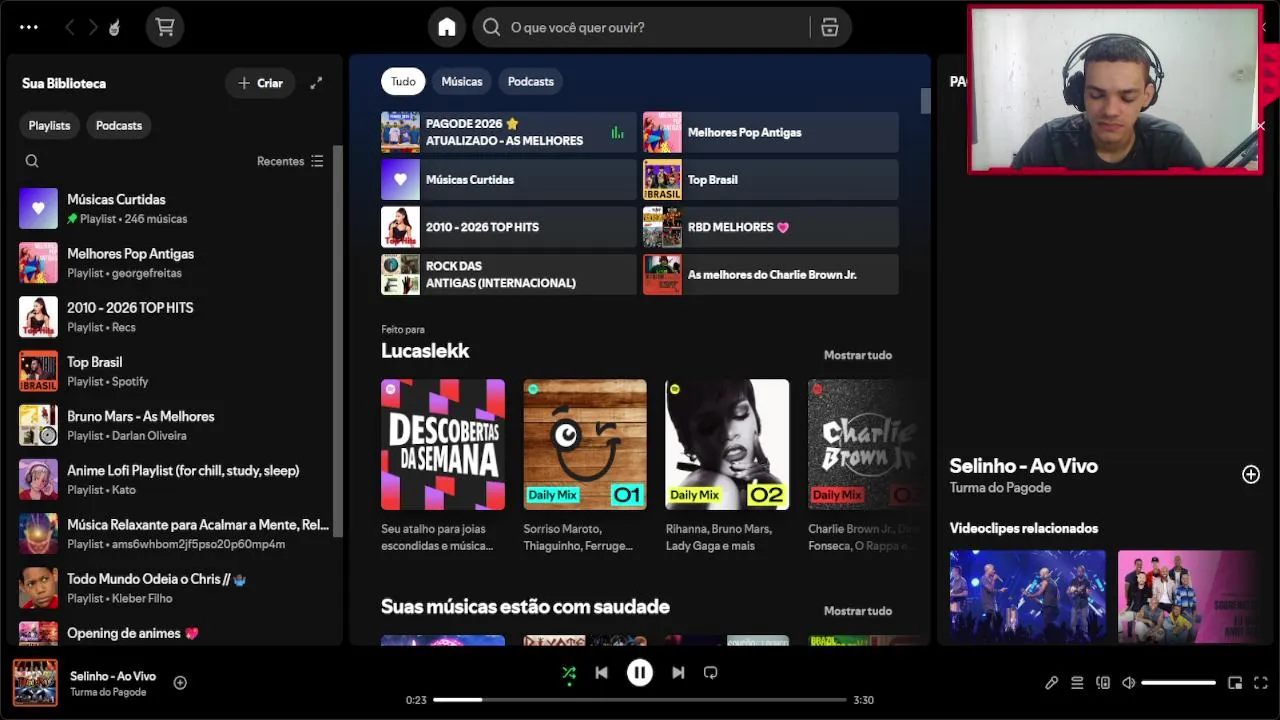Play first related video clip thumbnail
Screen dimensions: 1280x720
coord(1028,596)
